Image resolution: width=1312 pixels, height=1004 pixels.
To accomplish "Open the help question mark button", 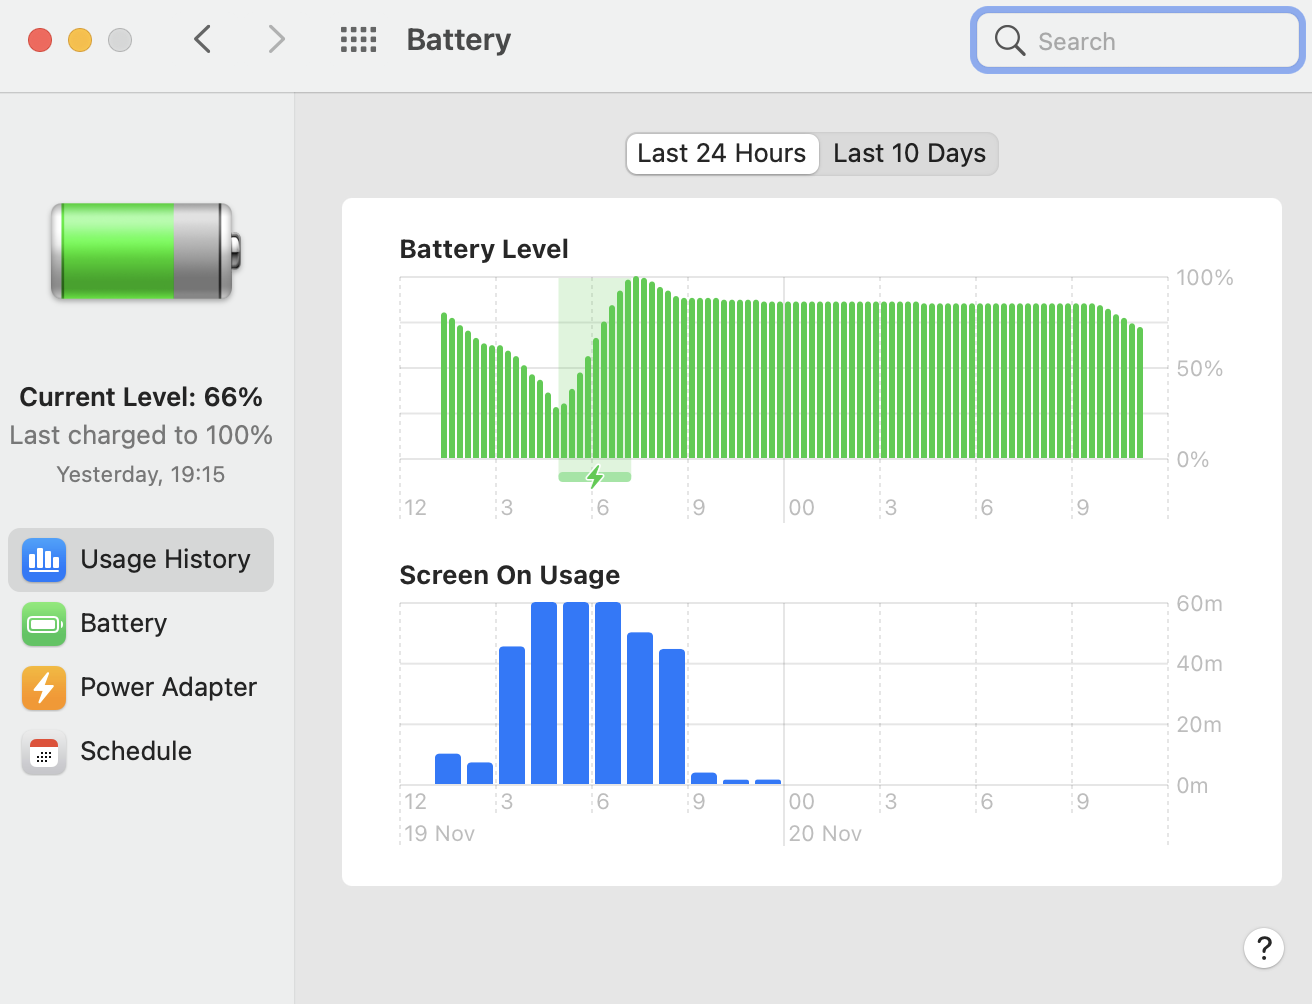I will coord(1264,947).
